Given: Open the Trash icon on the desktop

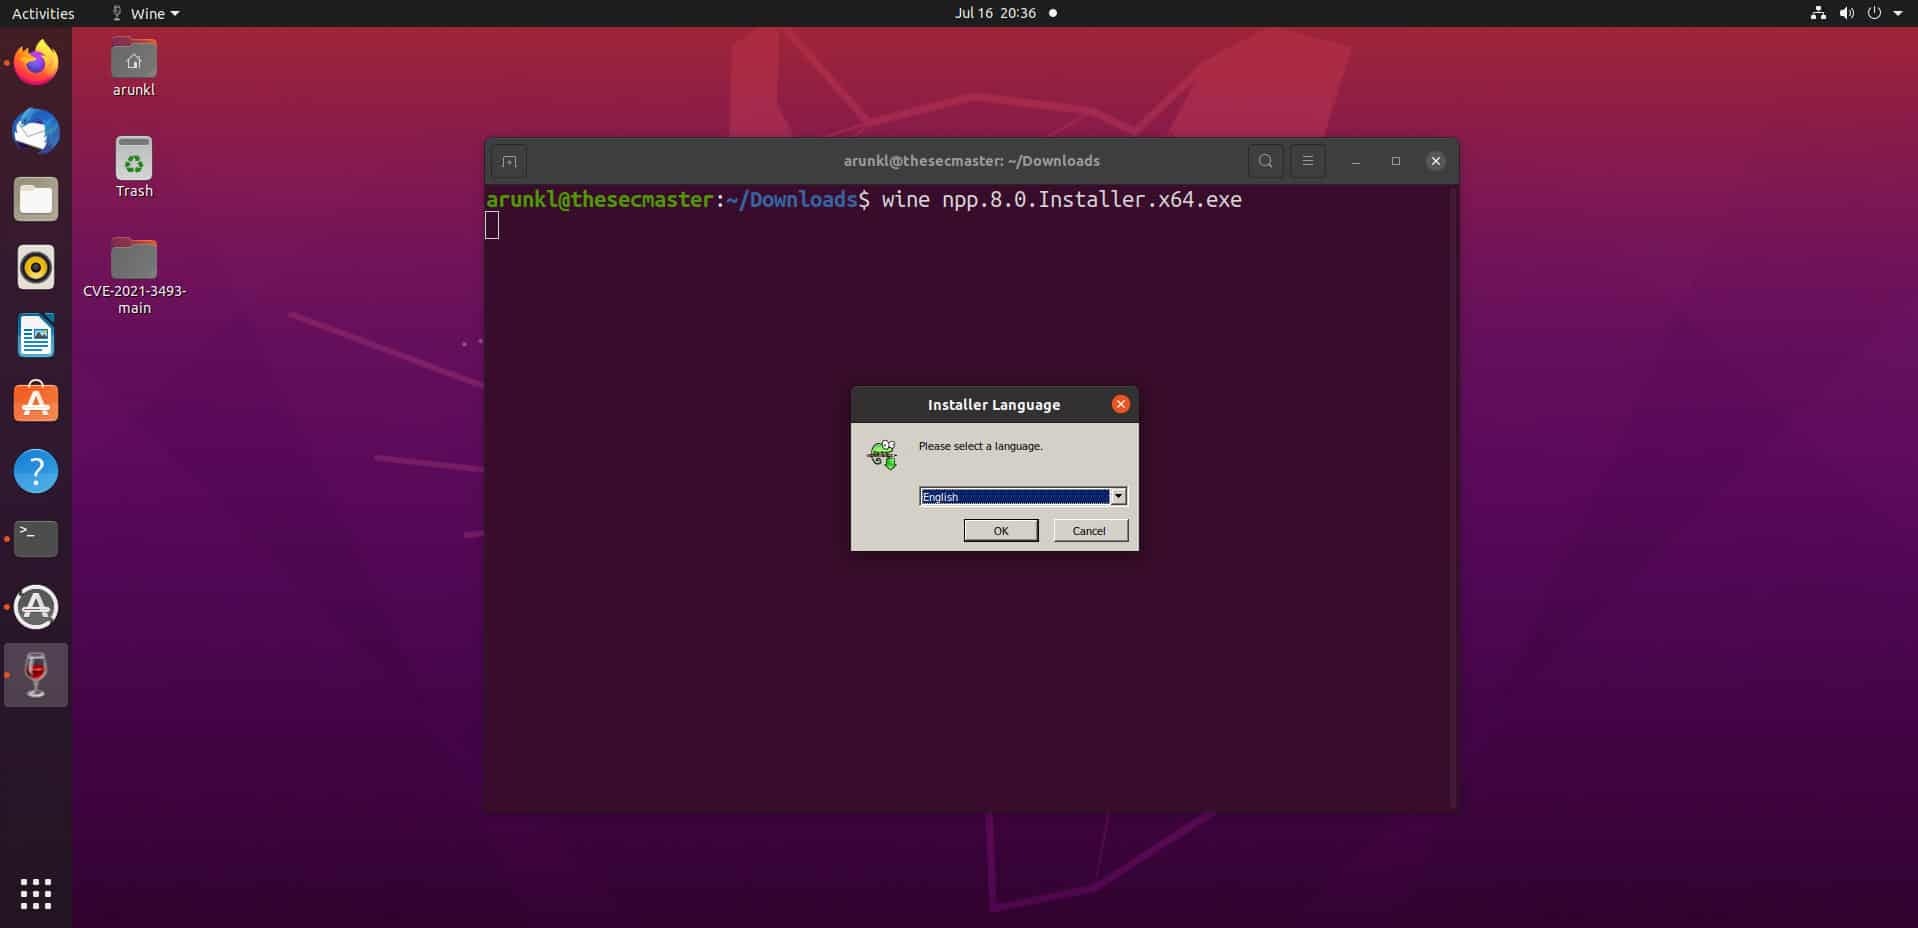Looking at the screenshot, I should point(134,168).
